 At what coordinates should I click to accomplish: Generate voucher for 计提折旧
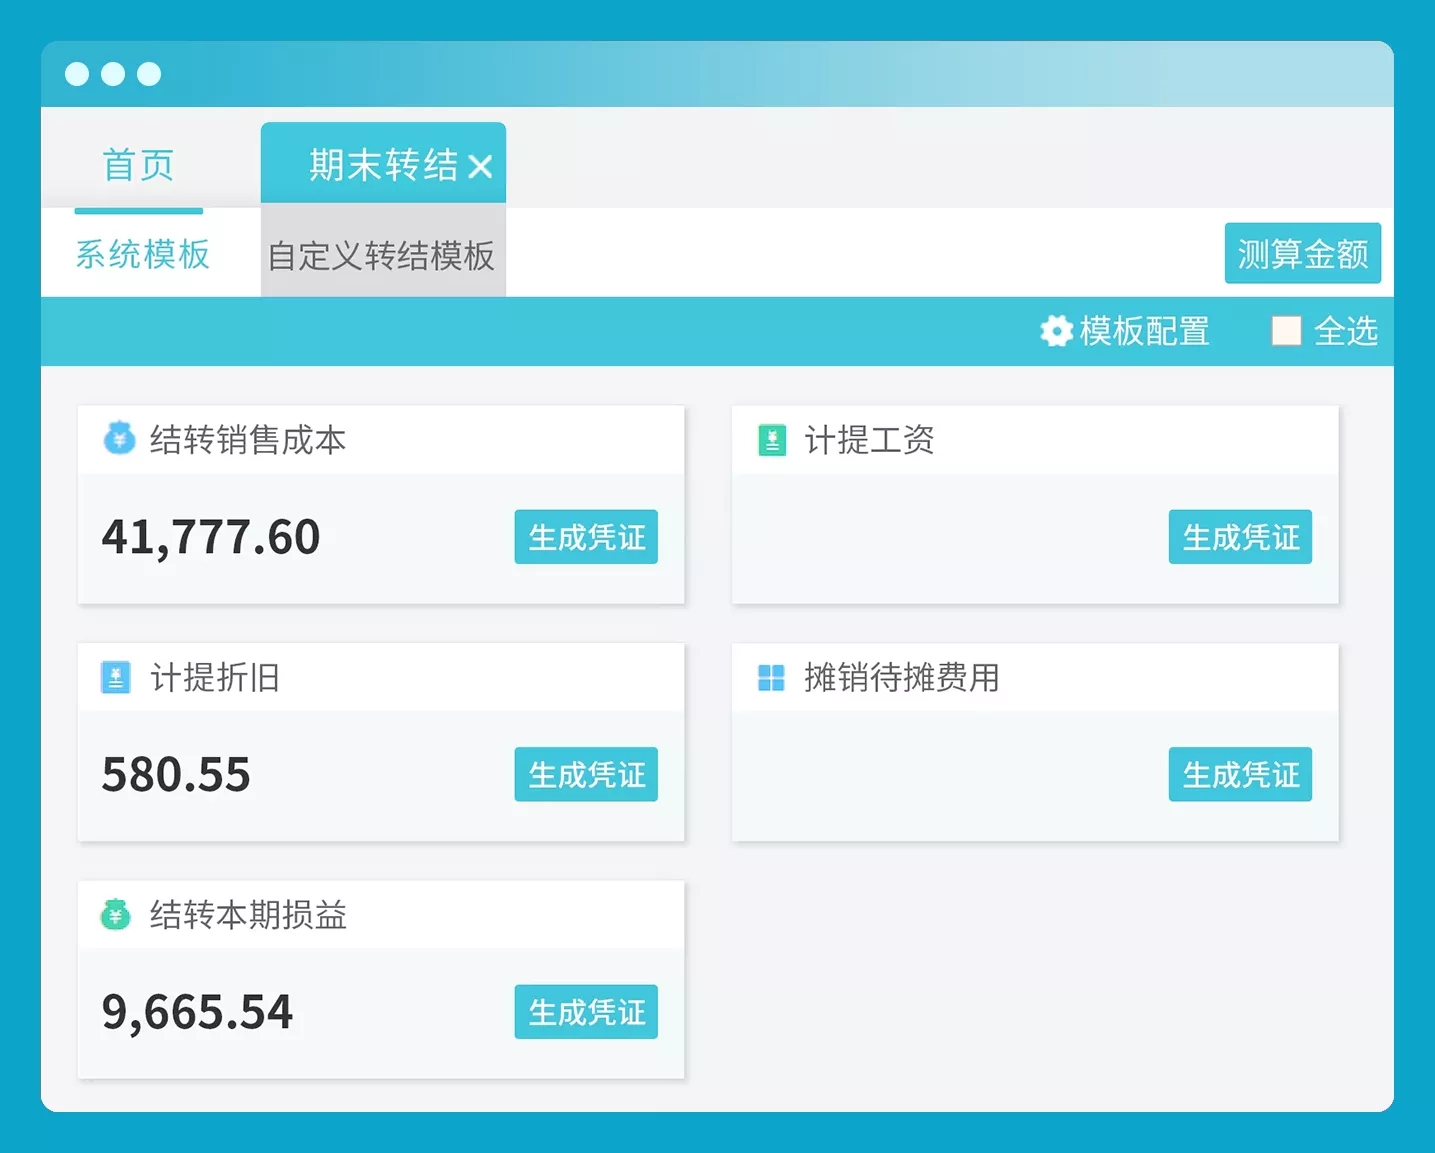(586, 774)
